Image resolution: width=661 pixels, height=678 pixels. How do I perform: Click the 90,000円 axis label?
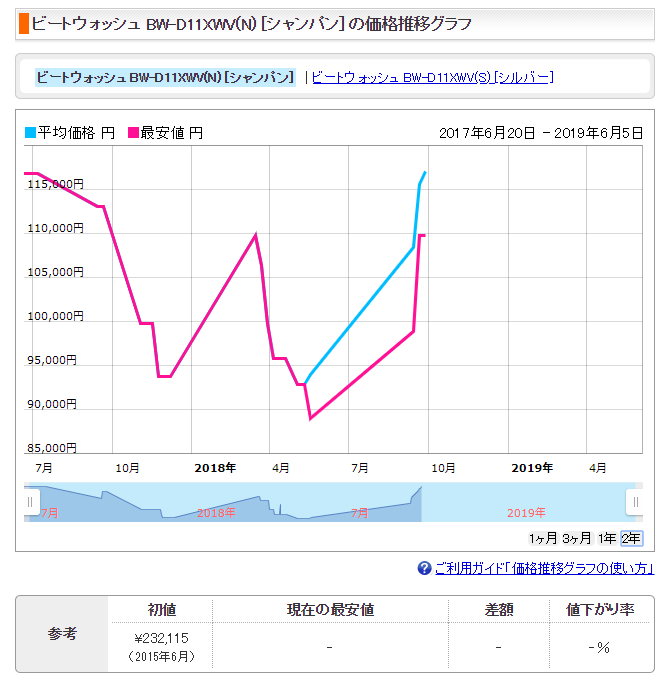pyautogui.click(x=52, y=404)
